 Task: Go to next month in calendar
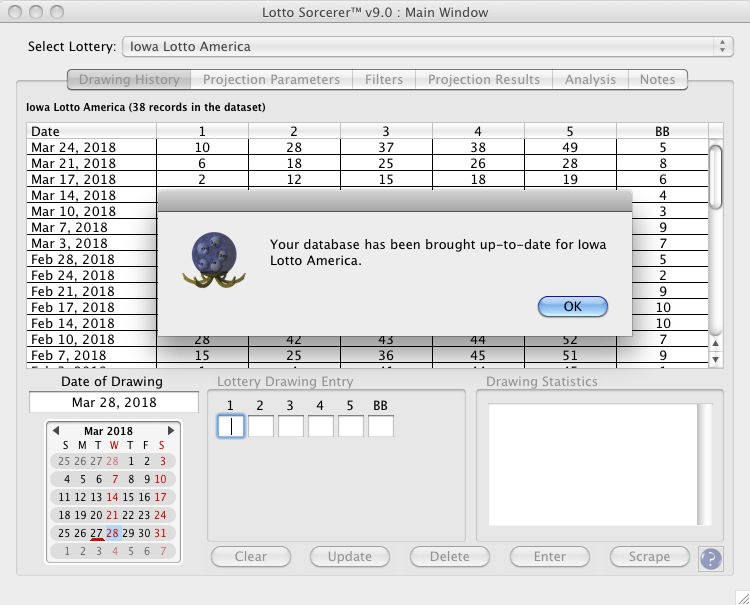coord(171,430)
